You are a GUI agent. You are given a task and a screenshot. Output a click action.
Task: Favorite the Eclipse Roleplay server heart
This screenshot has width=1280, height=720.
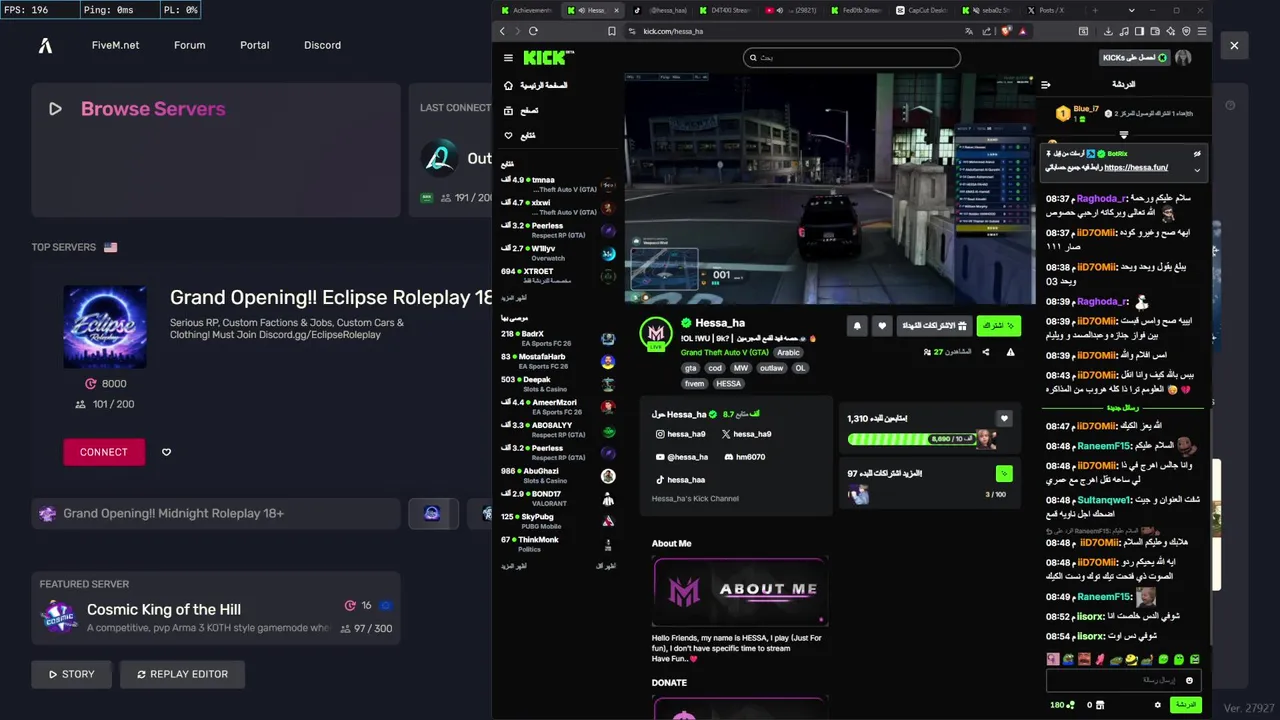point(166,452)
